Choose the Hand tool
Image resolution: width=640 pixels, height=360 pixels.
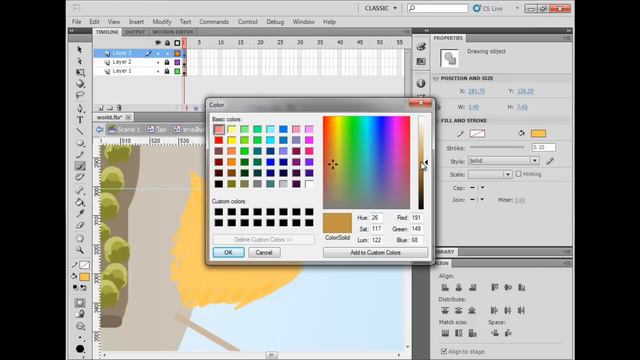80,238
